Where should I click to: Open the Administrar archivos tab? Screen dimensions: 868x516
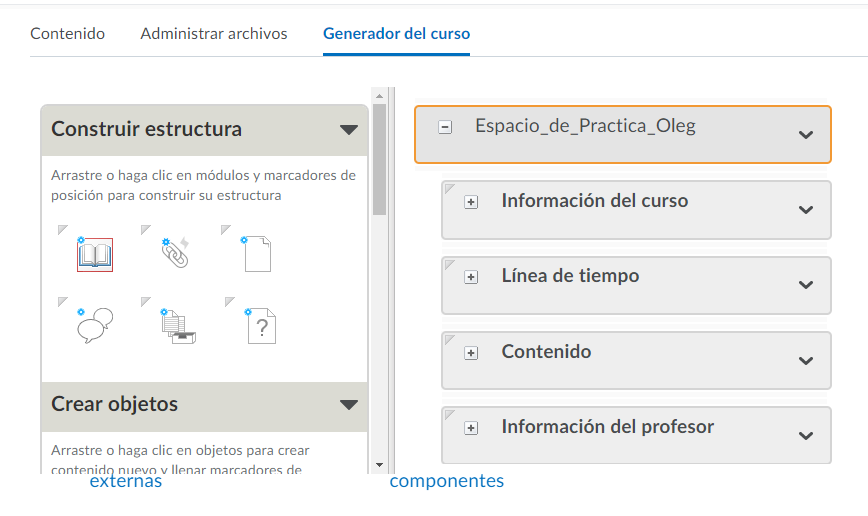pyautogui.click(x=214, y=34)
